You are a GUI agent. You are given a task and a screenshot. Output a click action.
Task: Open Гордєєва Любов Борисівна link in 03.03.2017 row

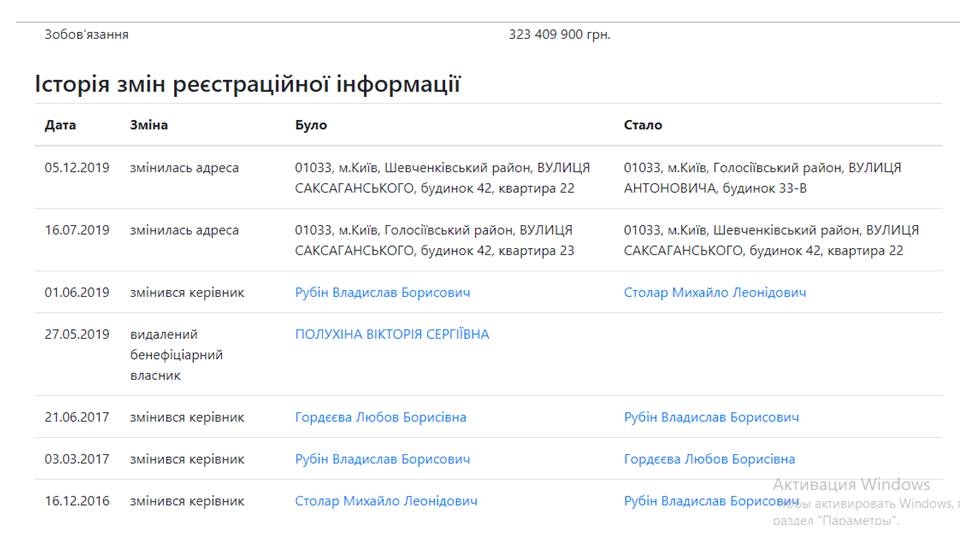(x=709, y=459)
